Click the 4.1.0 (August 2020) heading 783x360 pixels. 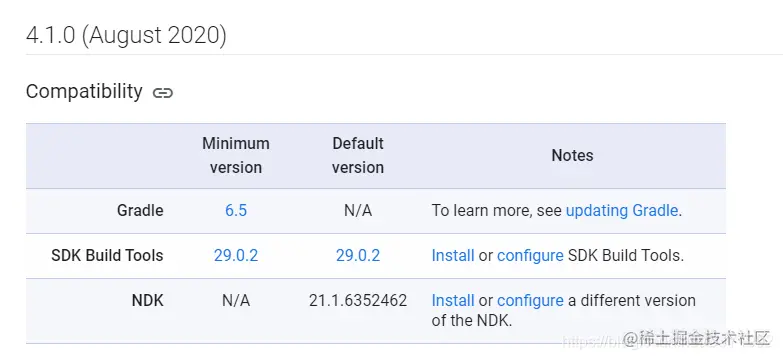coord(126,35)
